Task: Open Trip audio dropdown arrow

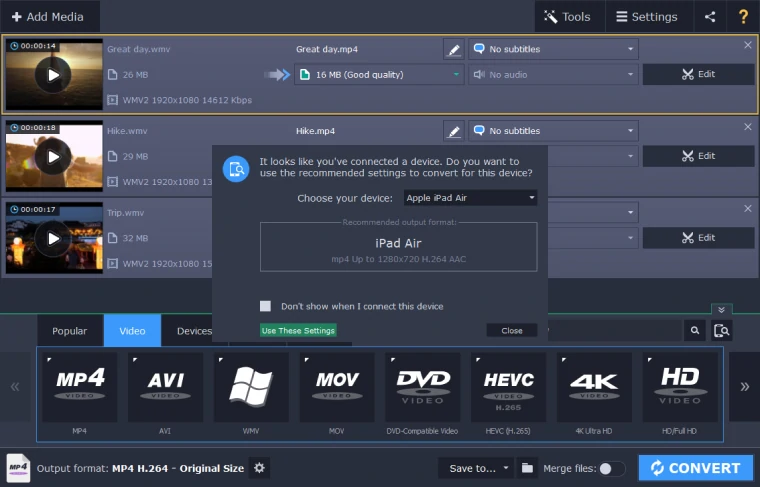Action: point(630,238)
